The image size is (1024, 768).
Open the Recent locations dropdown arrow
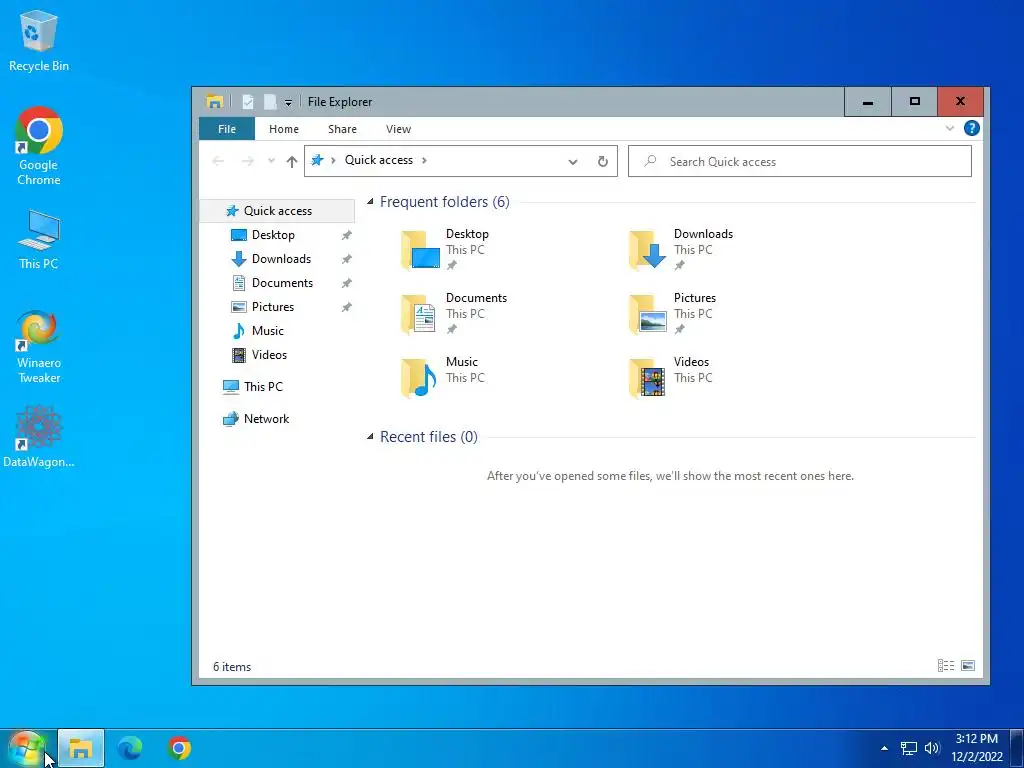pos(271,161)
